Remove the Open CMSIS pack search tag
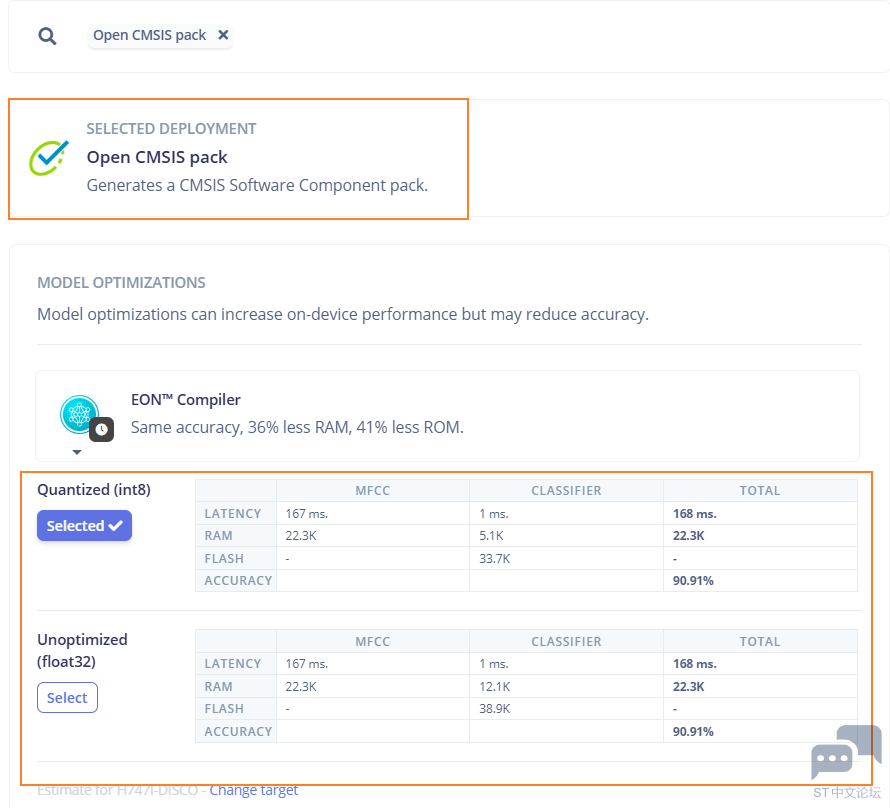This screenshot has height=808, width=890. [x=223, y=35]
